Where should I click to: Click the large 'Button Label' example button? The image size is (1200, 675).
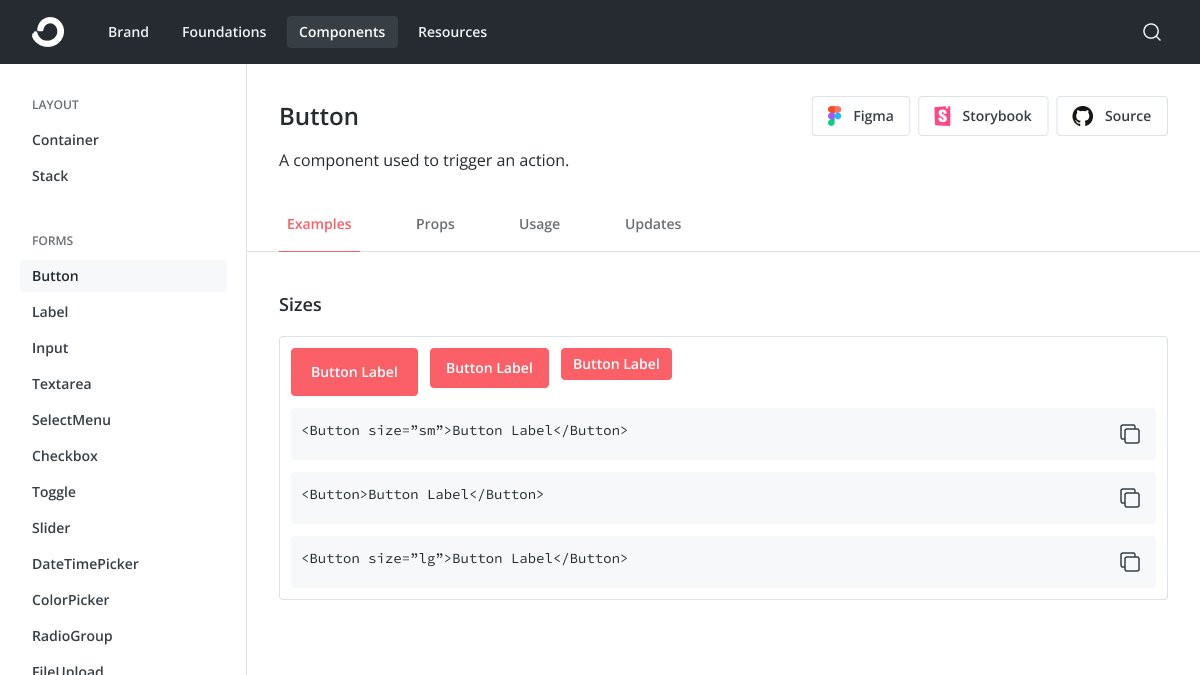tap(354, 371)
